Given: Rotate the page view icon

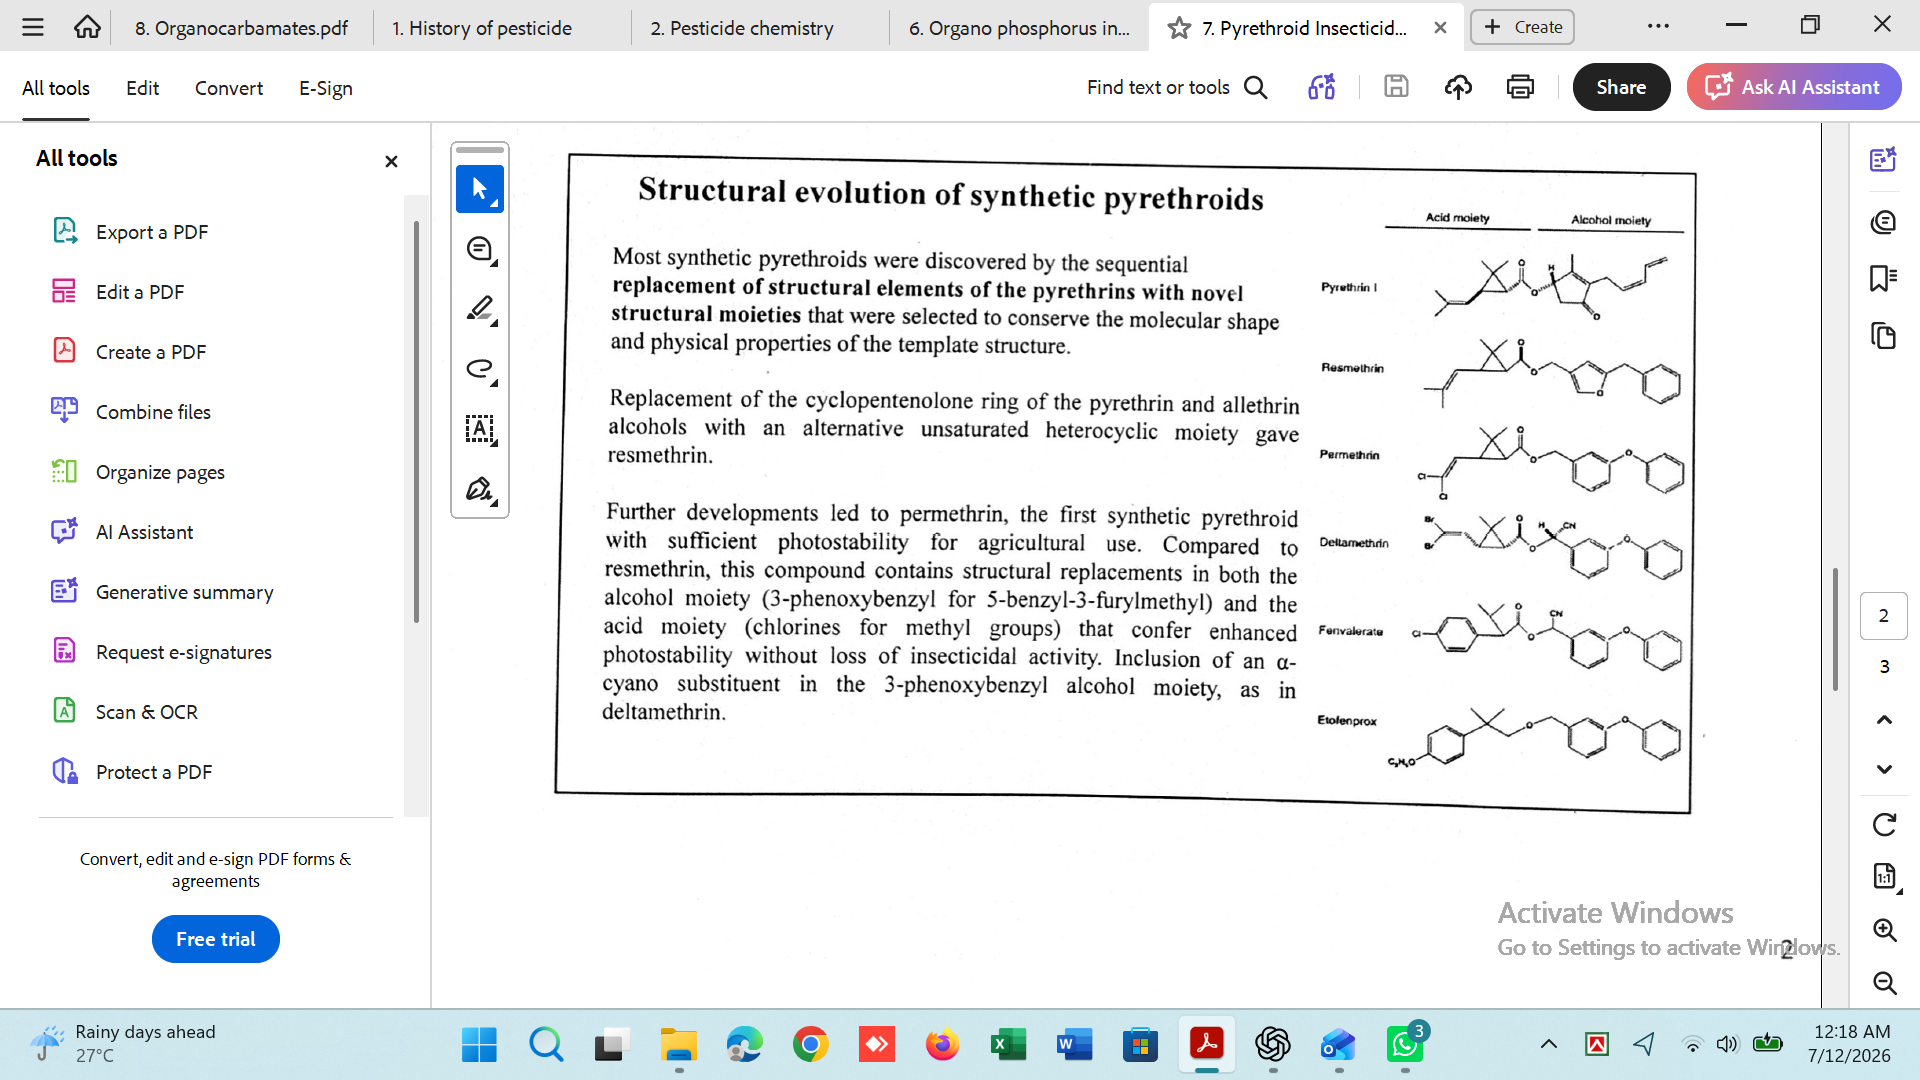Looking at the screenshot, I should pos(1884,825).
